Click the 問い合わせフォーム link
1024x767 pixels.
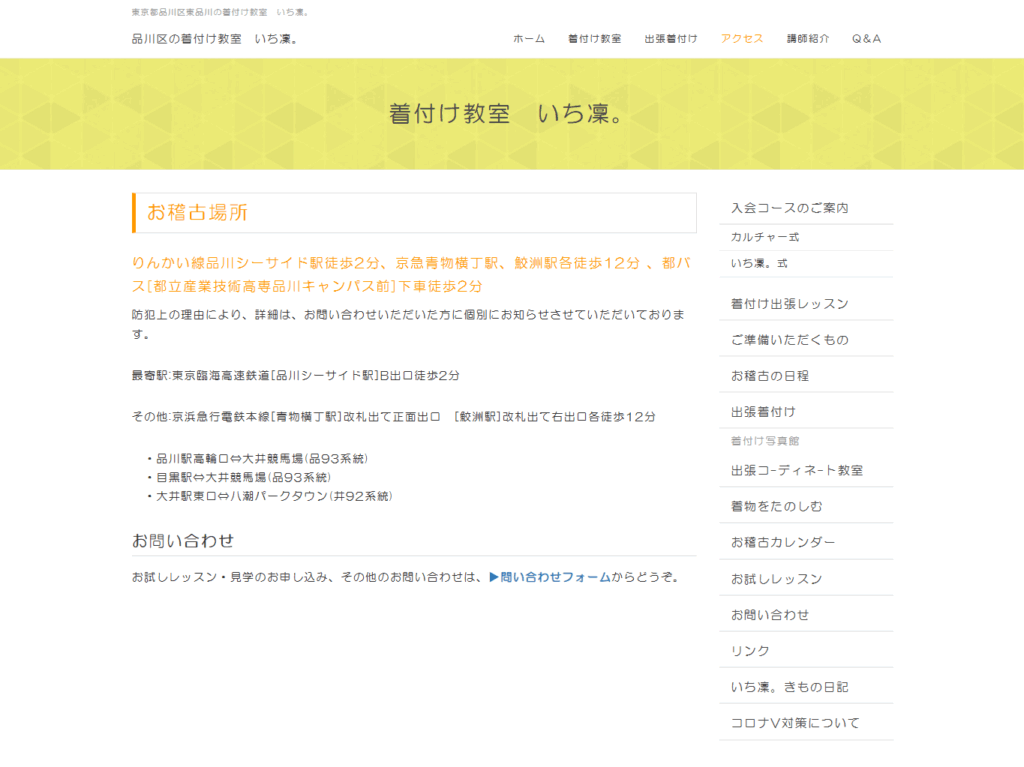point(550,577)
